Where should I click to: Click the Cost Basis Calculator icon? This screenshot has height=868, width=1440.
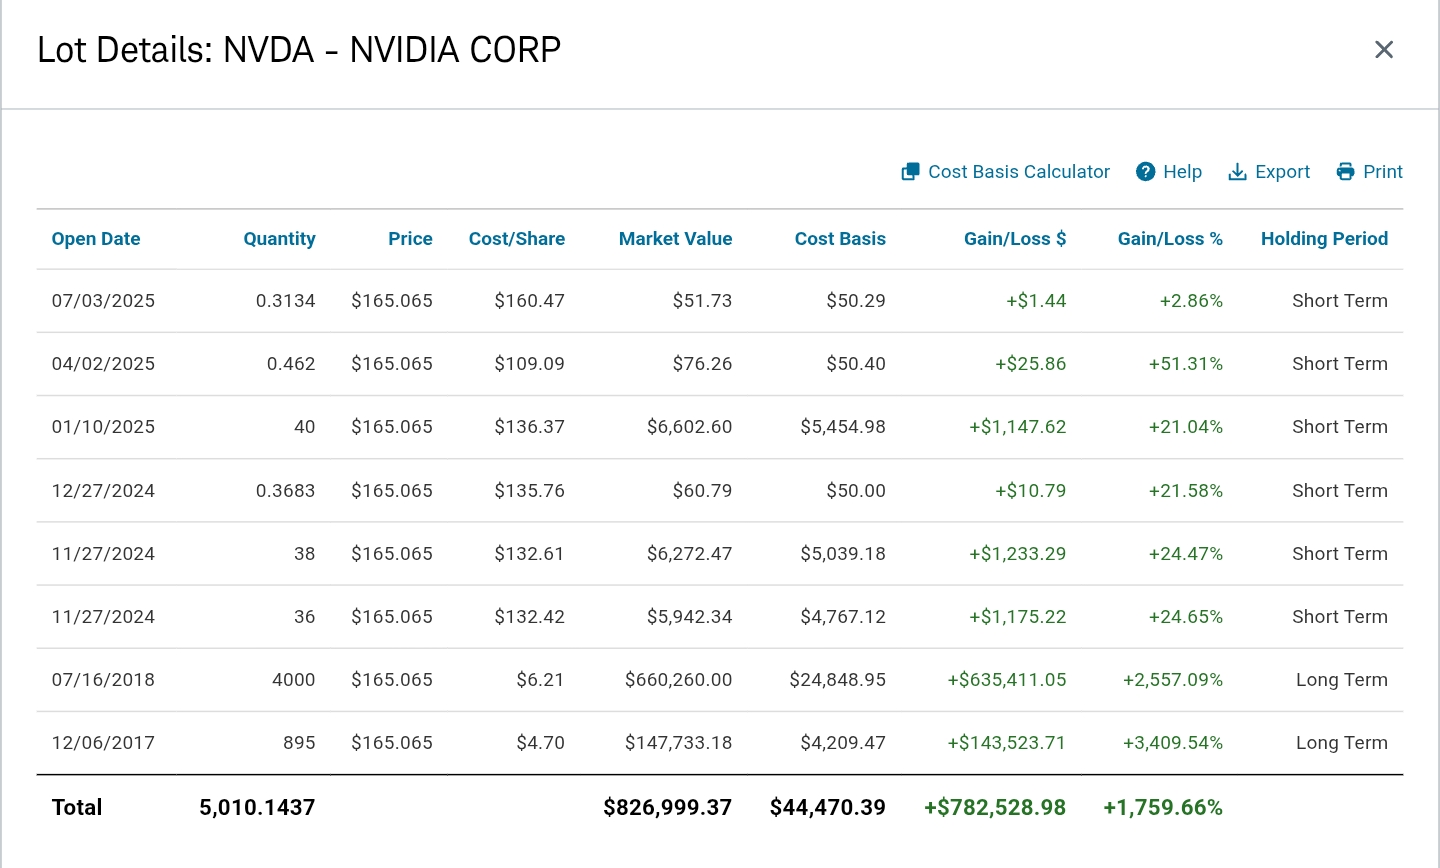coord(910,172)
